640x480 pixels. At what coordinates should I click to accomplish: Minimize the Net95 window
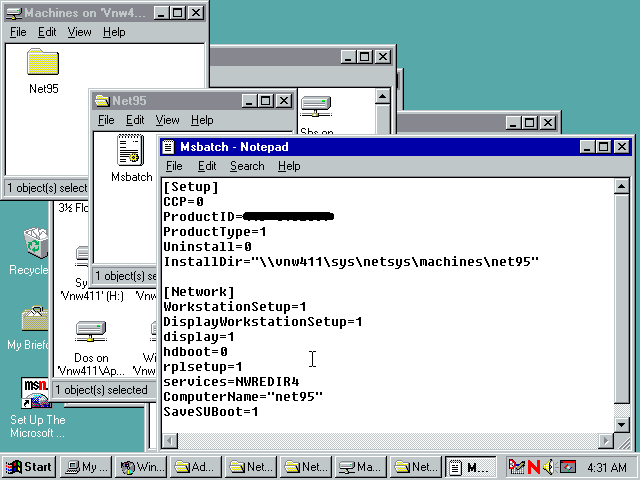[249, 100]
